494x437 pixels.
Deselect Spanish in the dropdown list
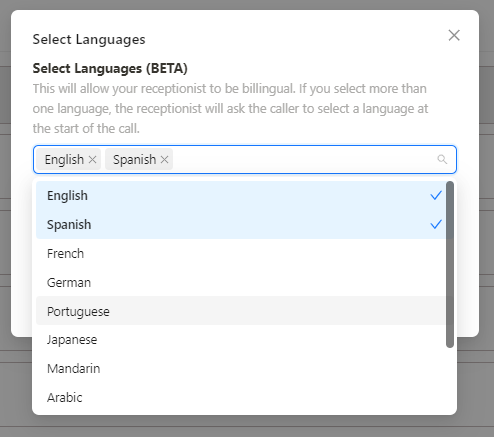[x=241, y=225]
